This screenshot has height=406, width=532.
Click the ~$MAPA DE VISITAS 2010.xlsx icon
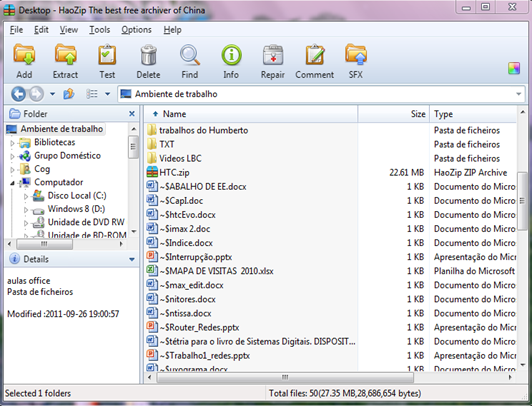coord(152,271)
